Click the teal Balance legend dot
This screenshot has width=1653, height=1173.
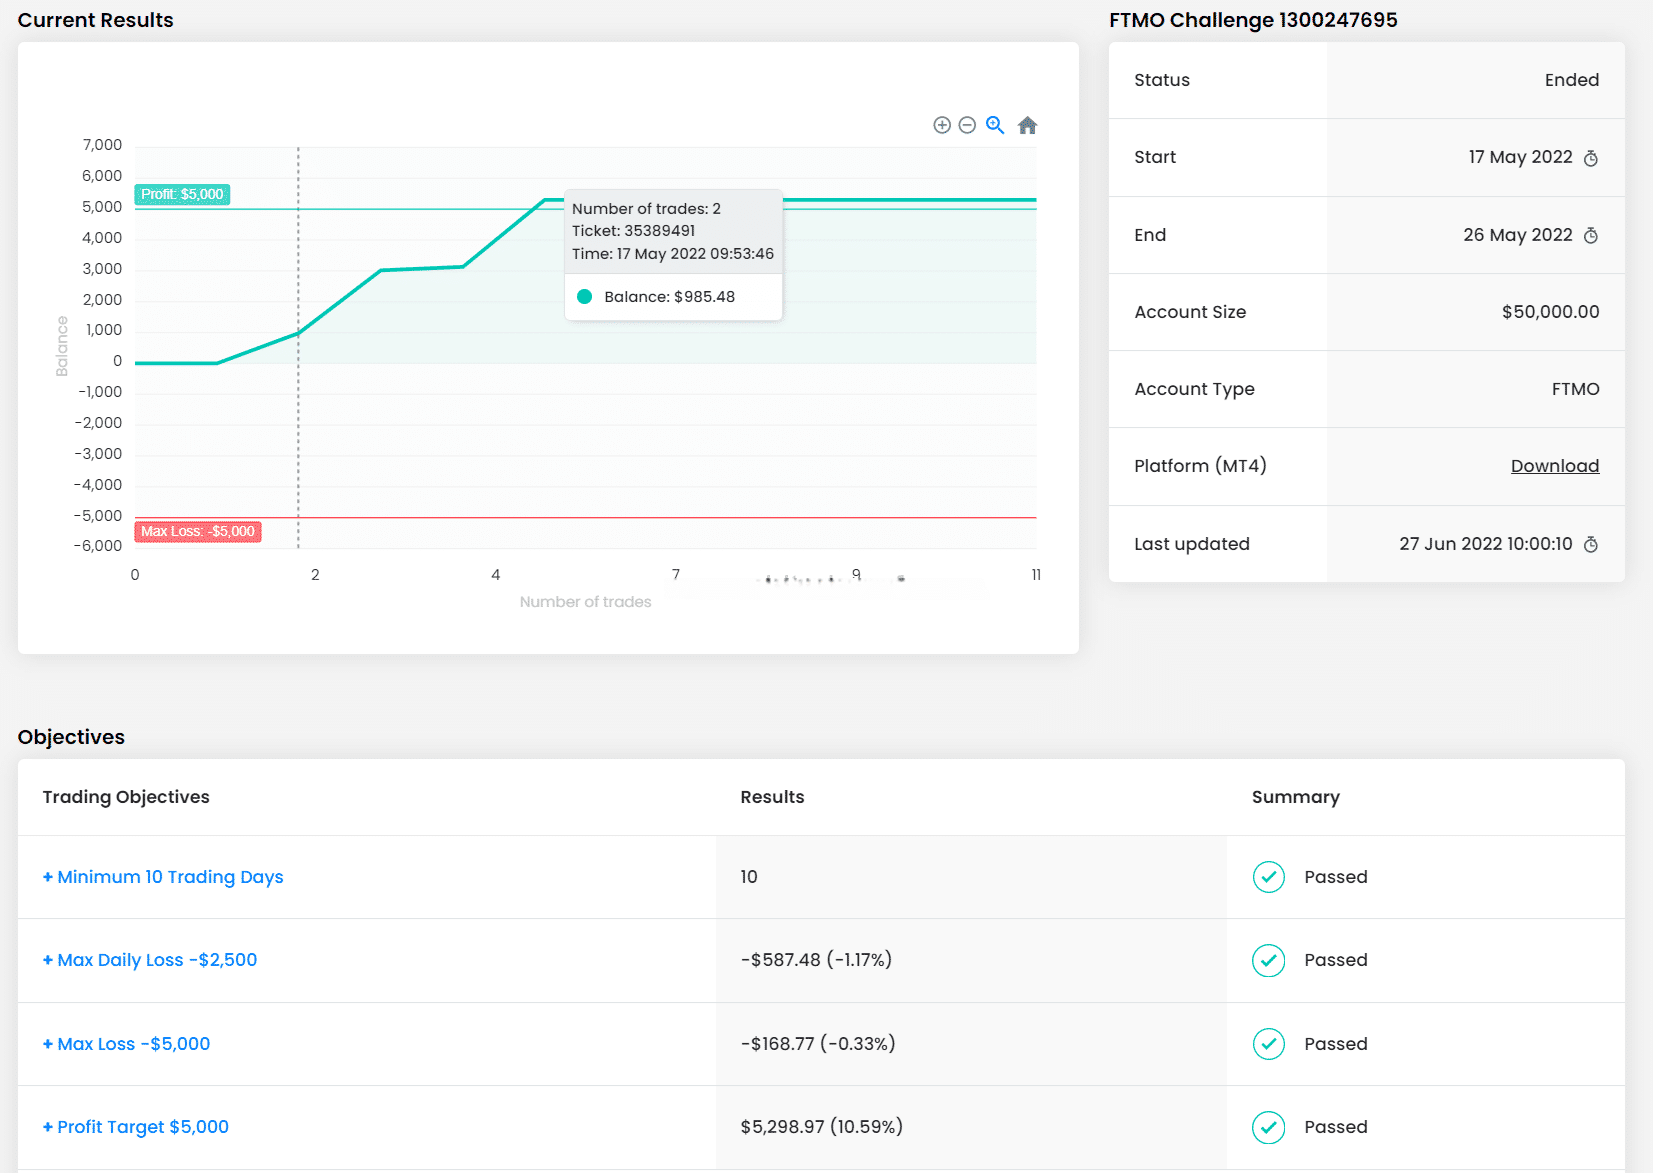point(585,297)
